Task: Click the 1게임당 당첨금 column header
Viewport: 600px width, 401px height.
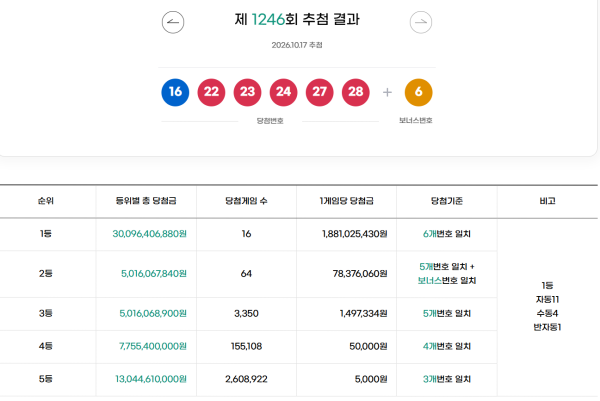Action: [x=347, y=201]
